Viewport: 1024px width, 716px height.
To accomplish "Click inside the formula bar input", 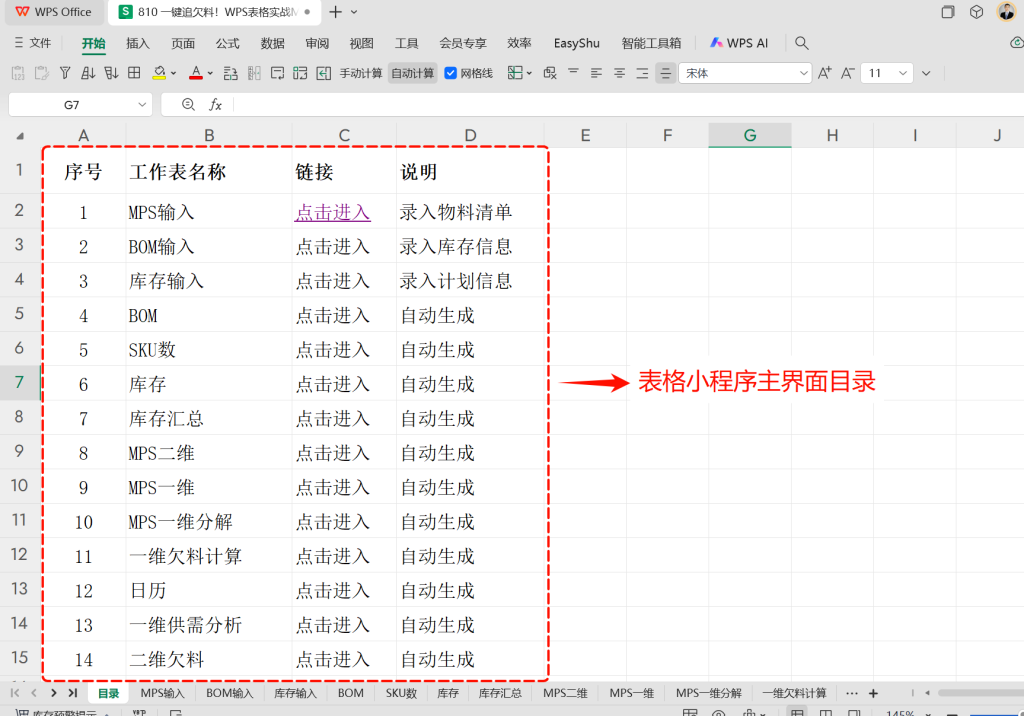I will pos(628,105).
